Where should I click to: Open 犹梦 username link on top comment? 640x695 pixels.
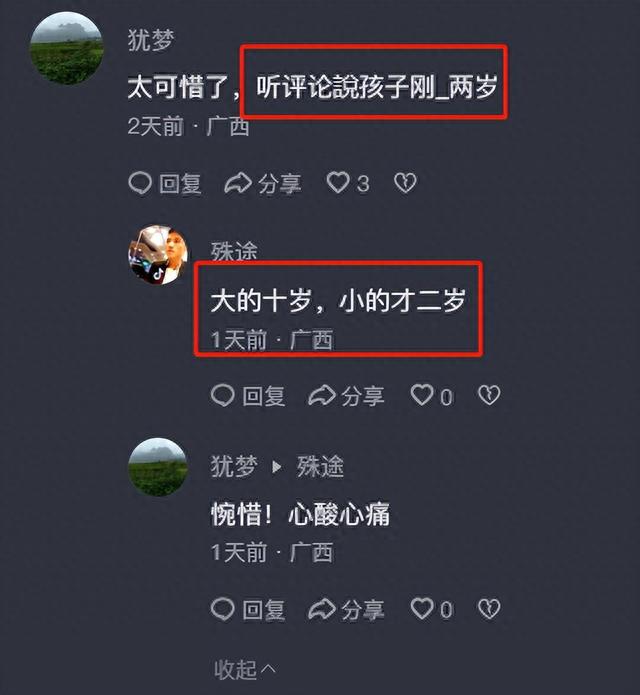click(151, 40)
